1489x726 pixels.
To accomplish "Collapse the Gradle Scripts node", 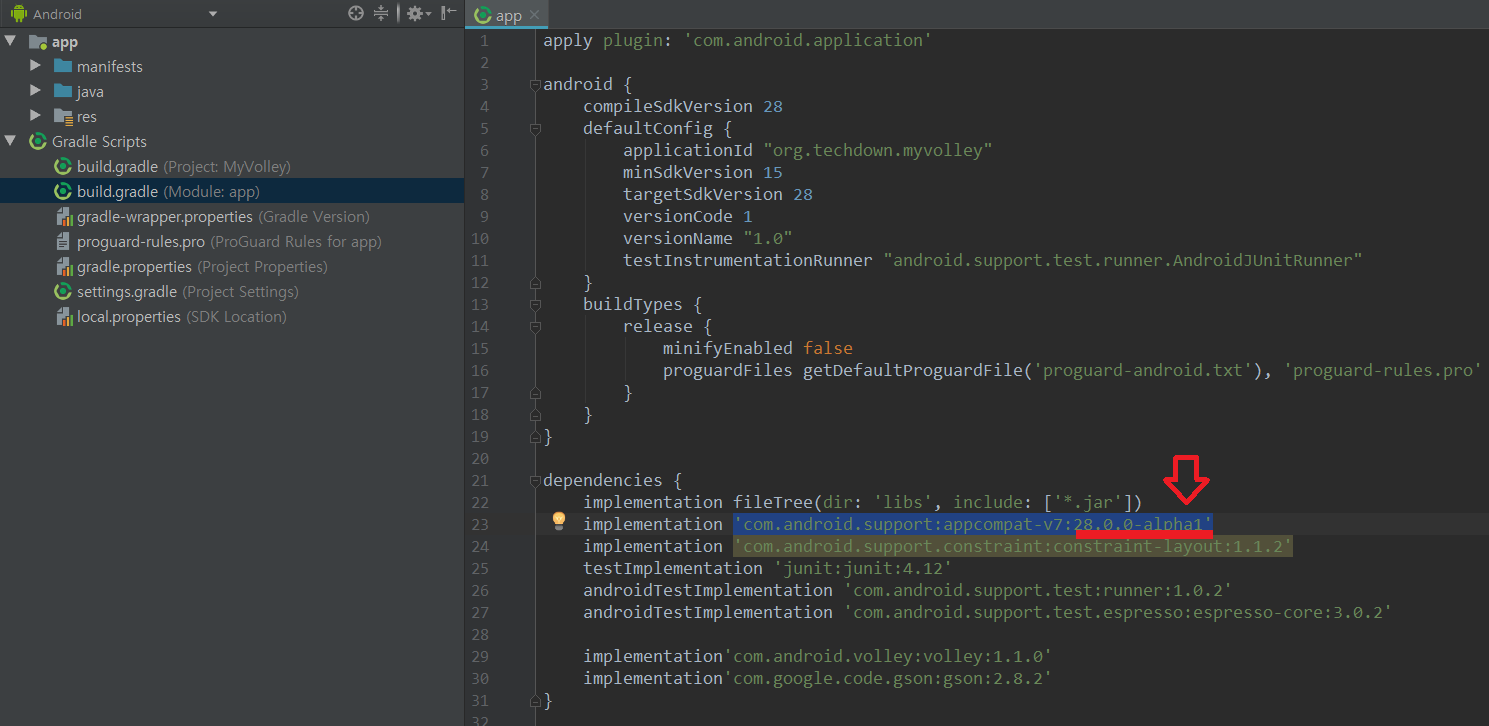I will (11, 141).
